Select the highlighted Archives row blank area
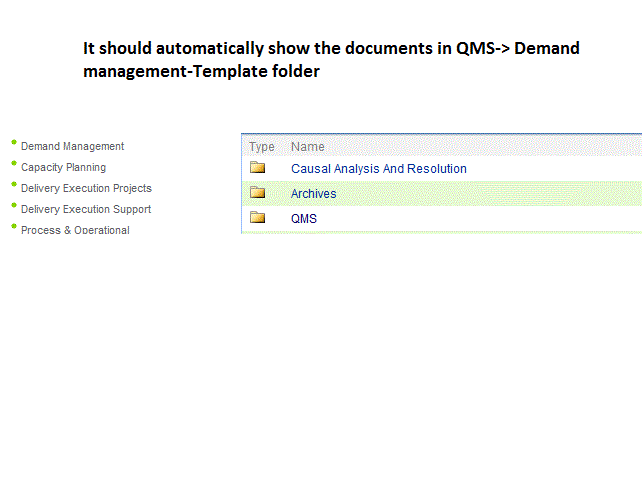642x498 pixels. click(489, 193)
